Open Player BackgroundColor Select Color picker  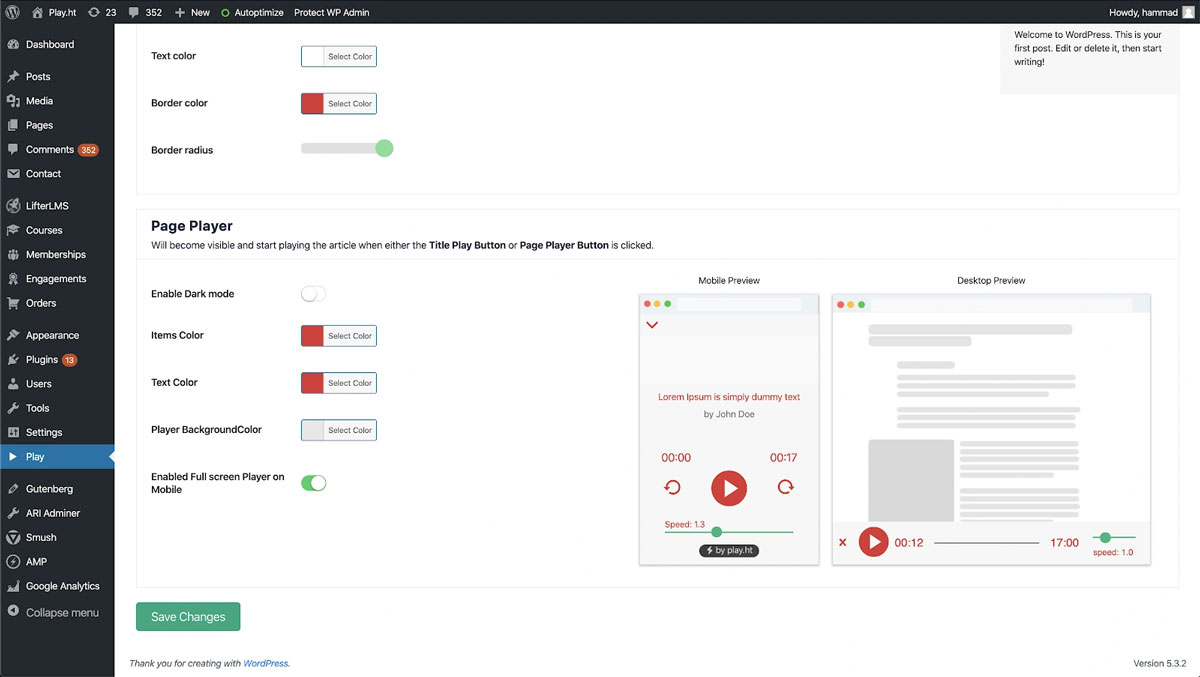[x=339, y=430]
